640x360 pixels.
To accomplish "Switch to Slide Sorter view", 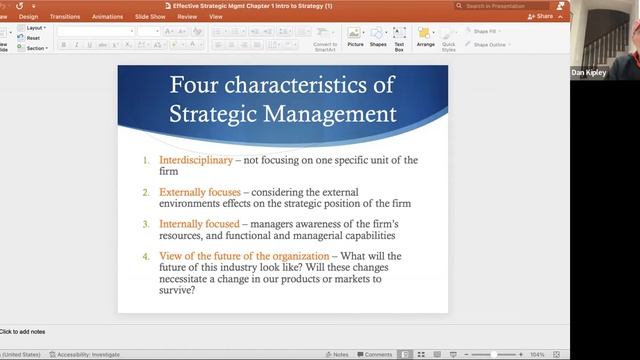I will [421, 354].
